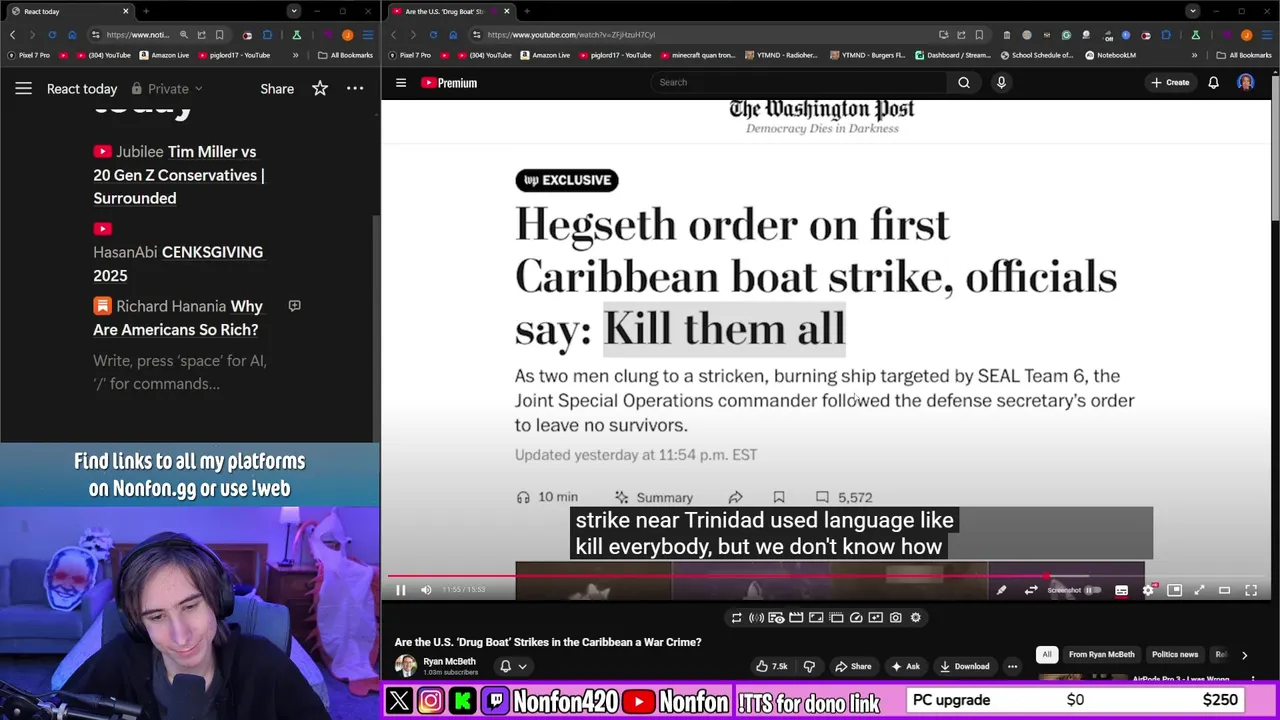
Task: Switch to miniplayer mode
Action: (x=1175, y=590)
